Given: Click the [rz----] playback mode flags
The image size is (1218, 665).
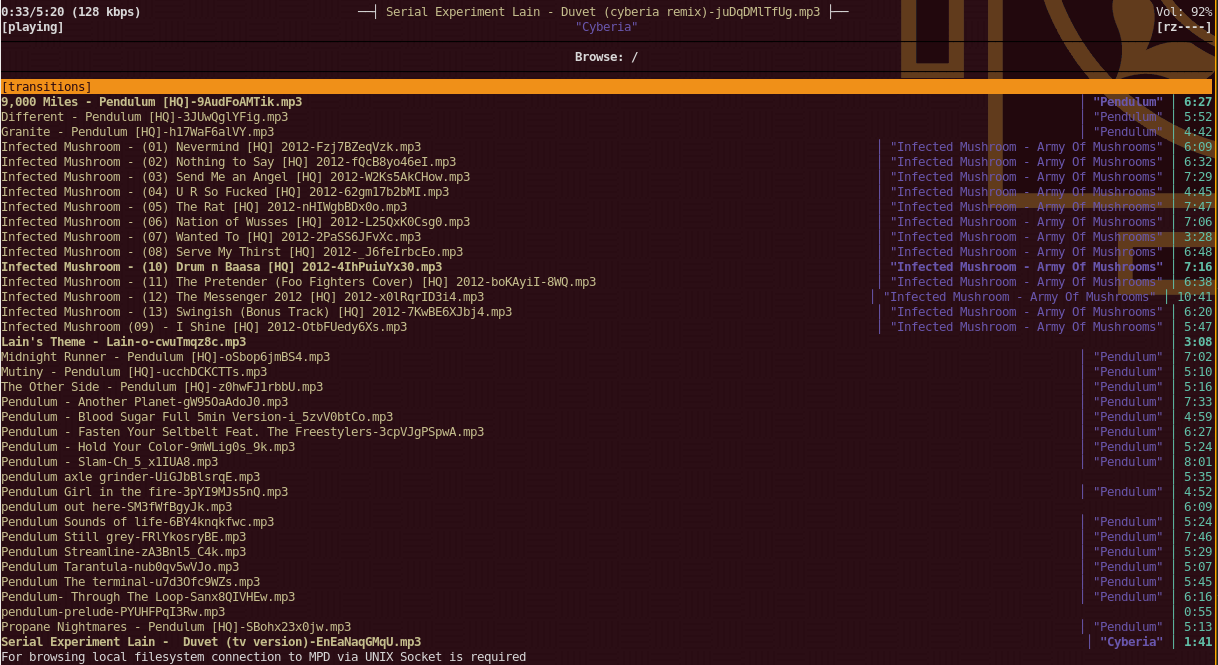Looking at the screenshot, I should tap(1184, 27).
